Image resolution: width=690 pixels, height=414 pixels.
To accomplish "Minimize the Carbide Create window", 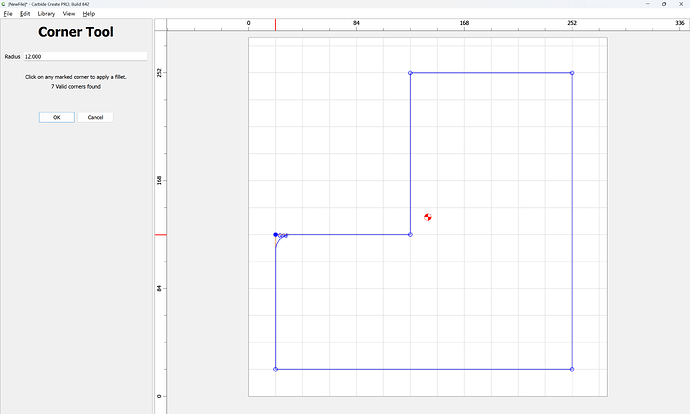I will coord(648,4).
